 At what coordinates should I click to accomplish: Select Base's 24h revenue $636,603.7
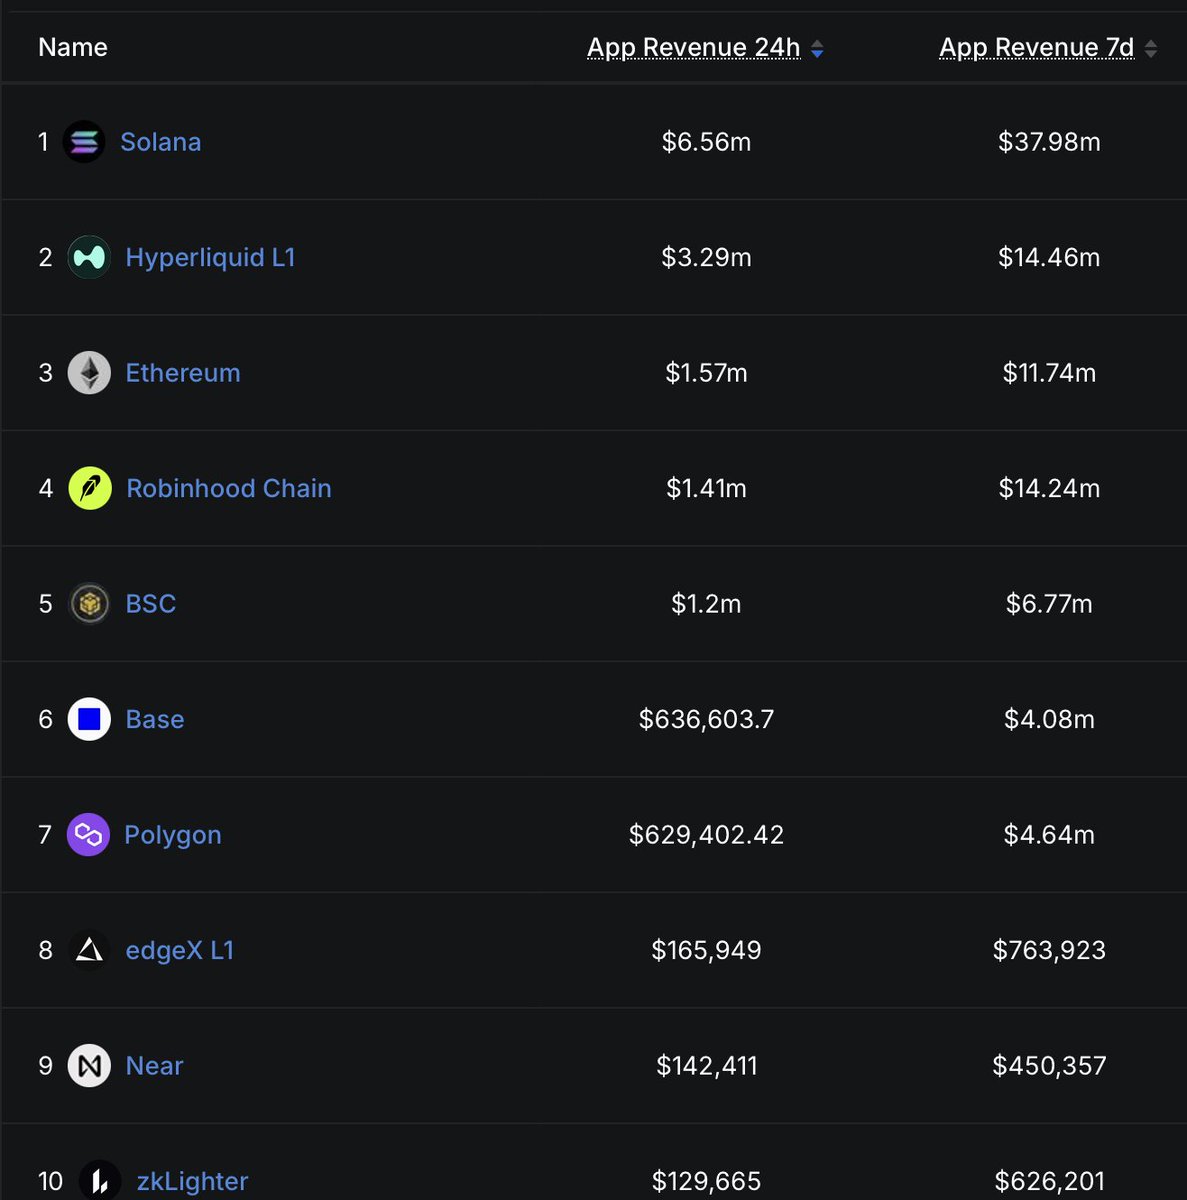pos(706,719)
